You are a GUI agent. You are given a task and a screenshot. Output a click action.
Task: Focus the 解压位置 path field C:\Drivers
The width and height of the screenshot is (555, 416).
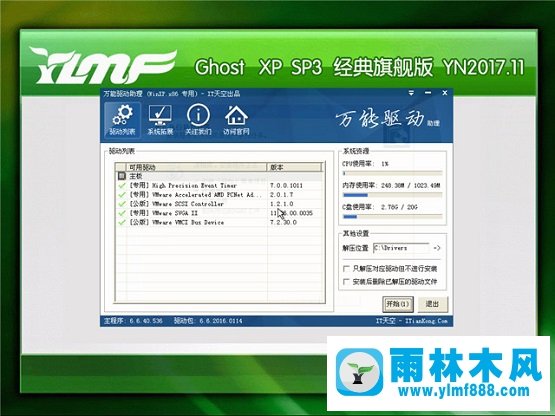401,248
